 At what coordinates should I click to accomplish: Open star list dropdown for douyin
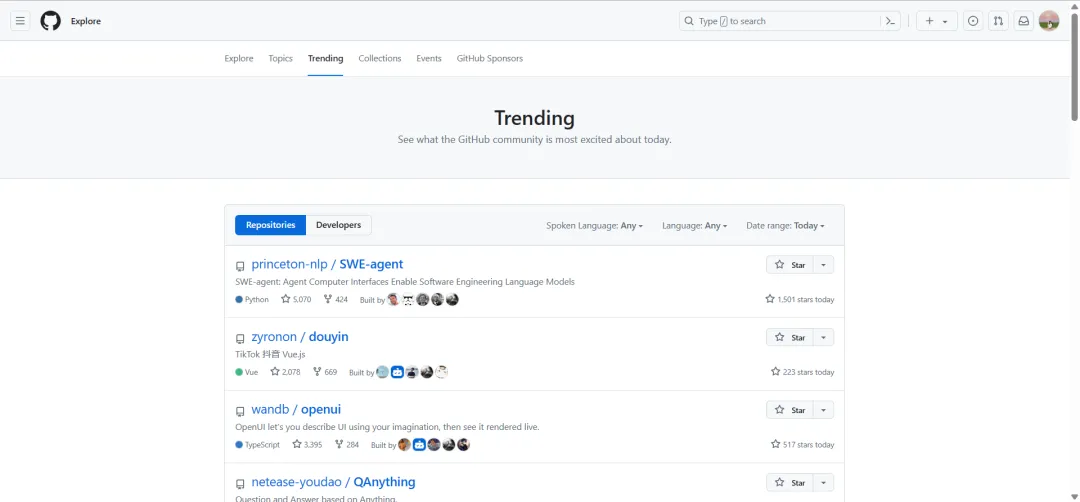(824, 337)
